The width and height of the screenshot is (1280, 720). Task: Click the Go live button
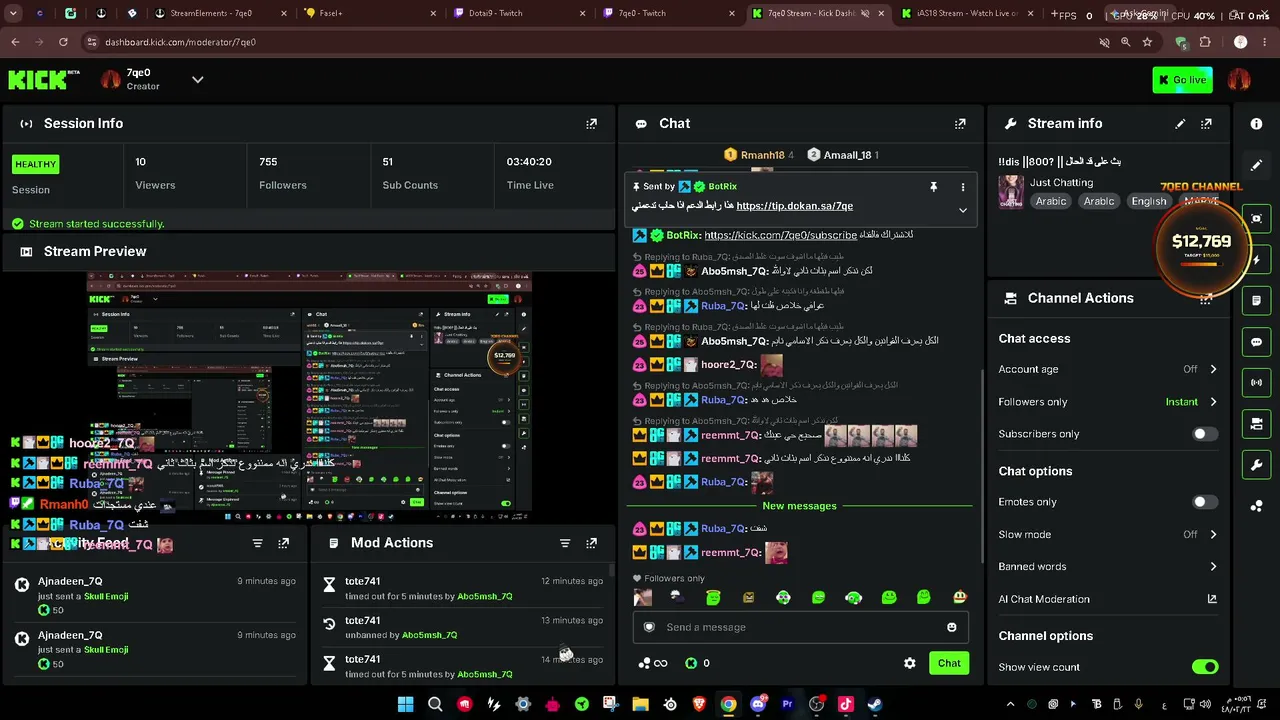1182,80
